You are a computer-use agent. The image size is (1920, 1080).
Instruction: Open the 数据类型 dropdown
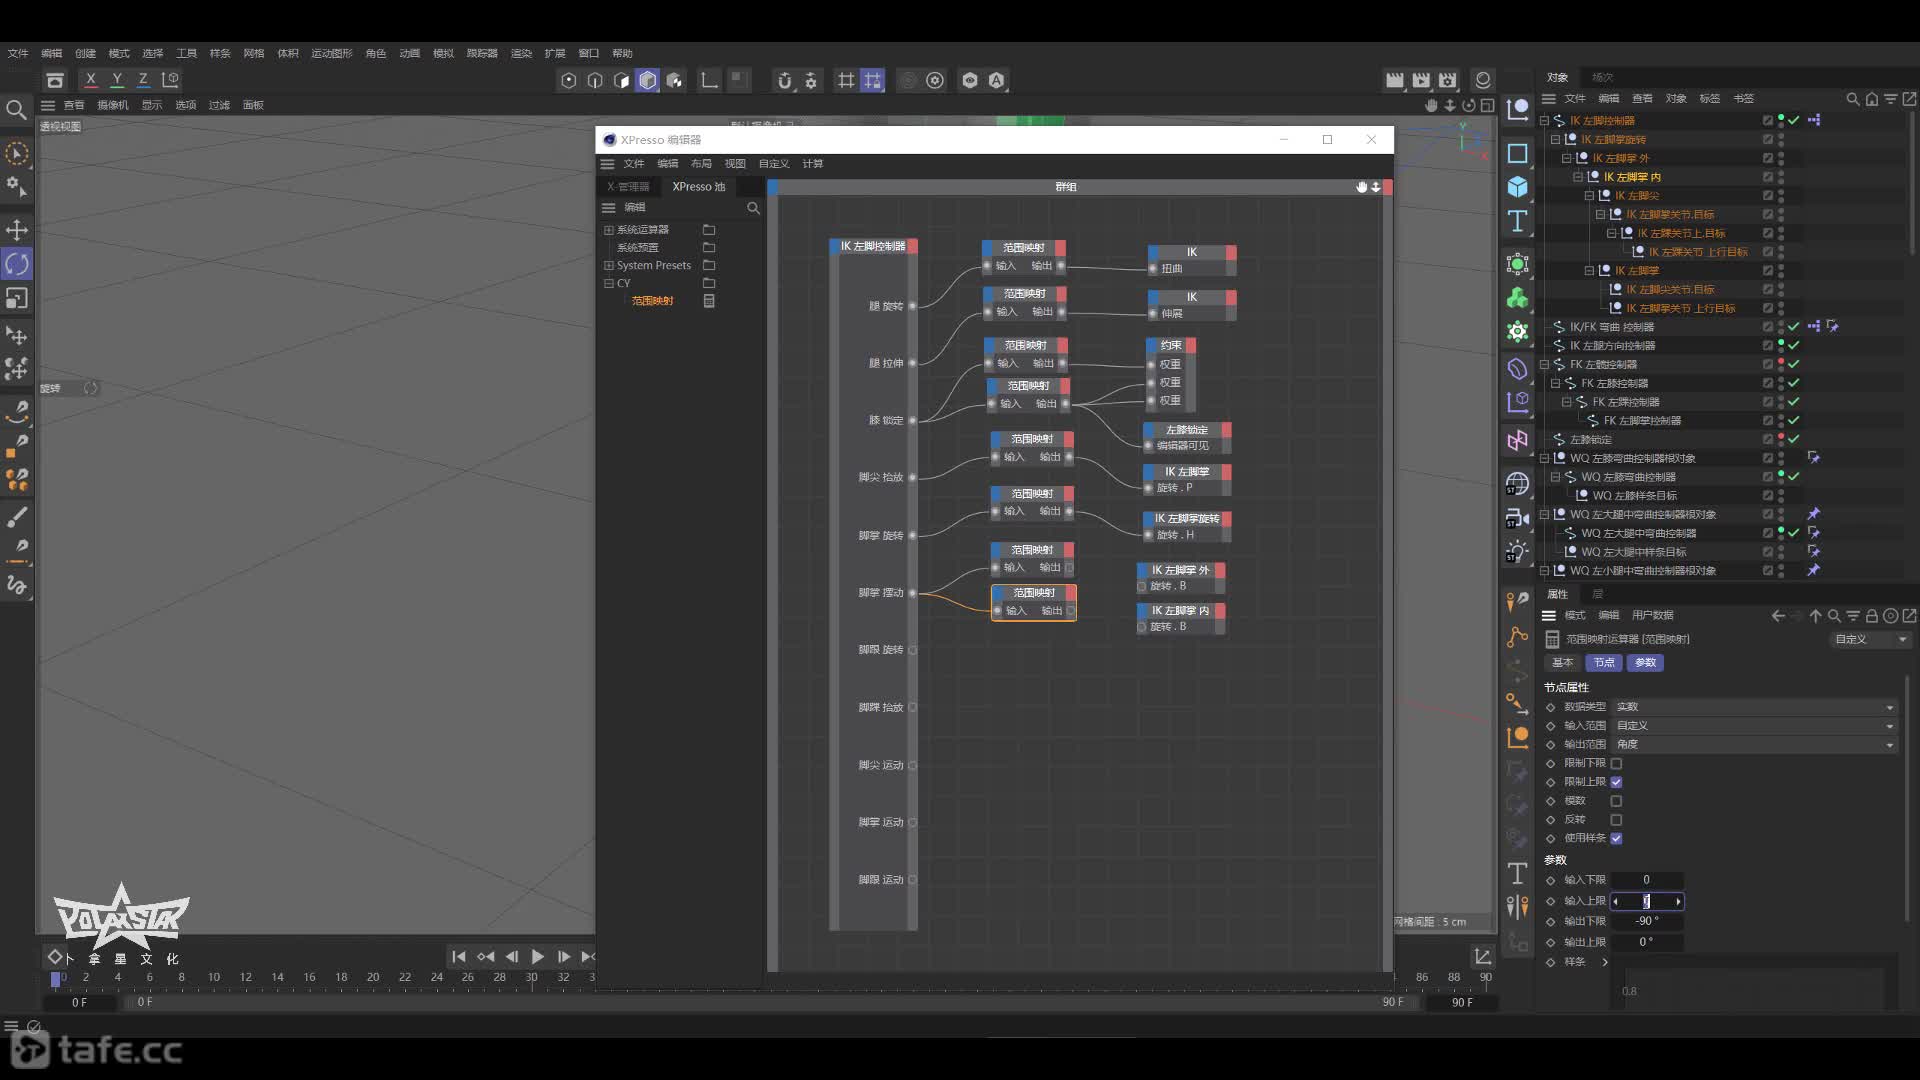(x=1755, y=707)
